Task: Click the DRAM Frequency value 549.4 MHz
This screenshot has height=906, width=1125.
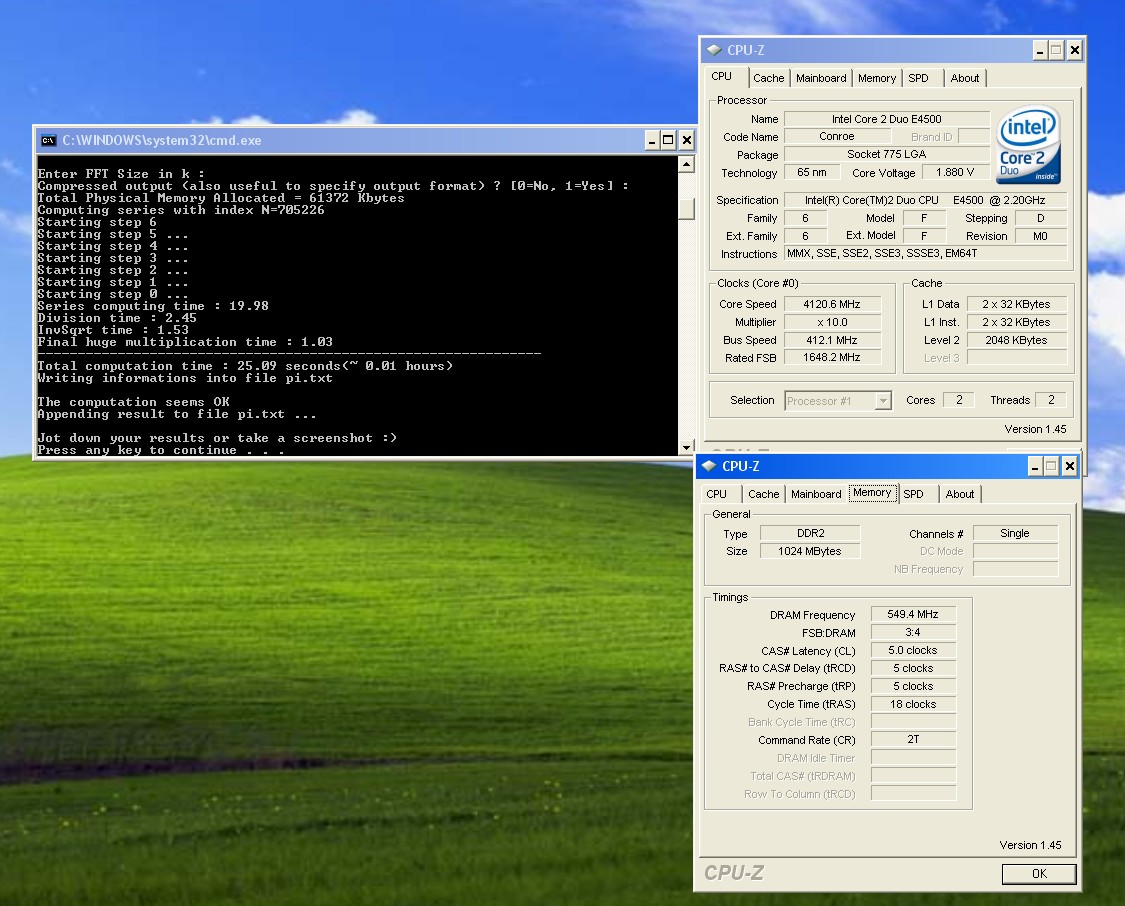Action: (913, 614)
